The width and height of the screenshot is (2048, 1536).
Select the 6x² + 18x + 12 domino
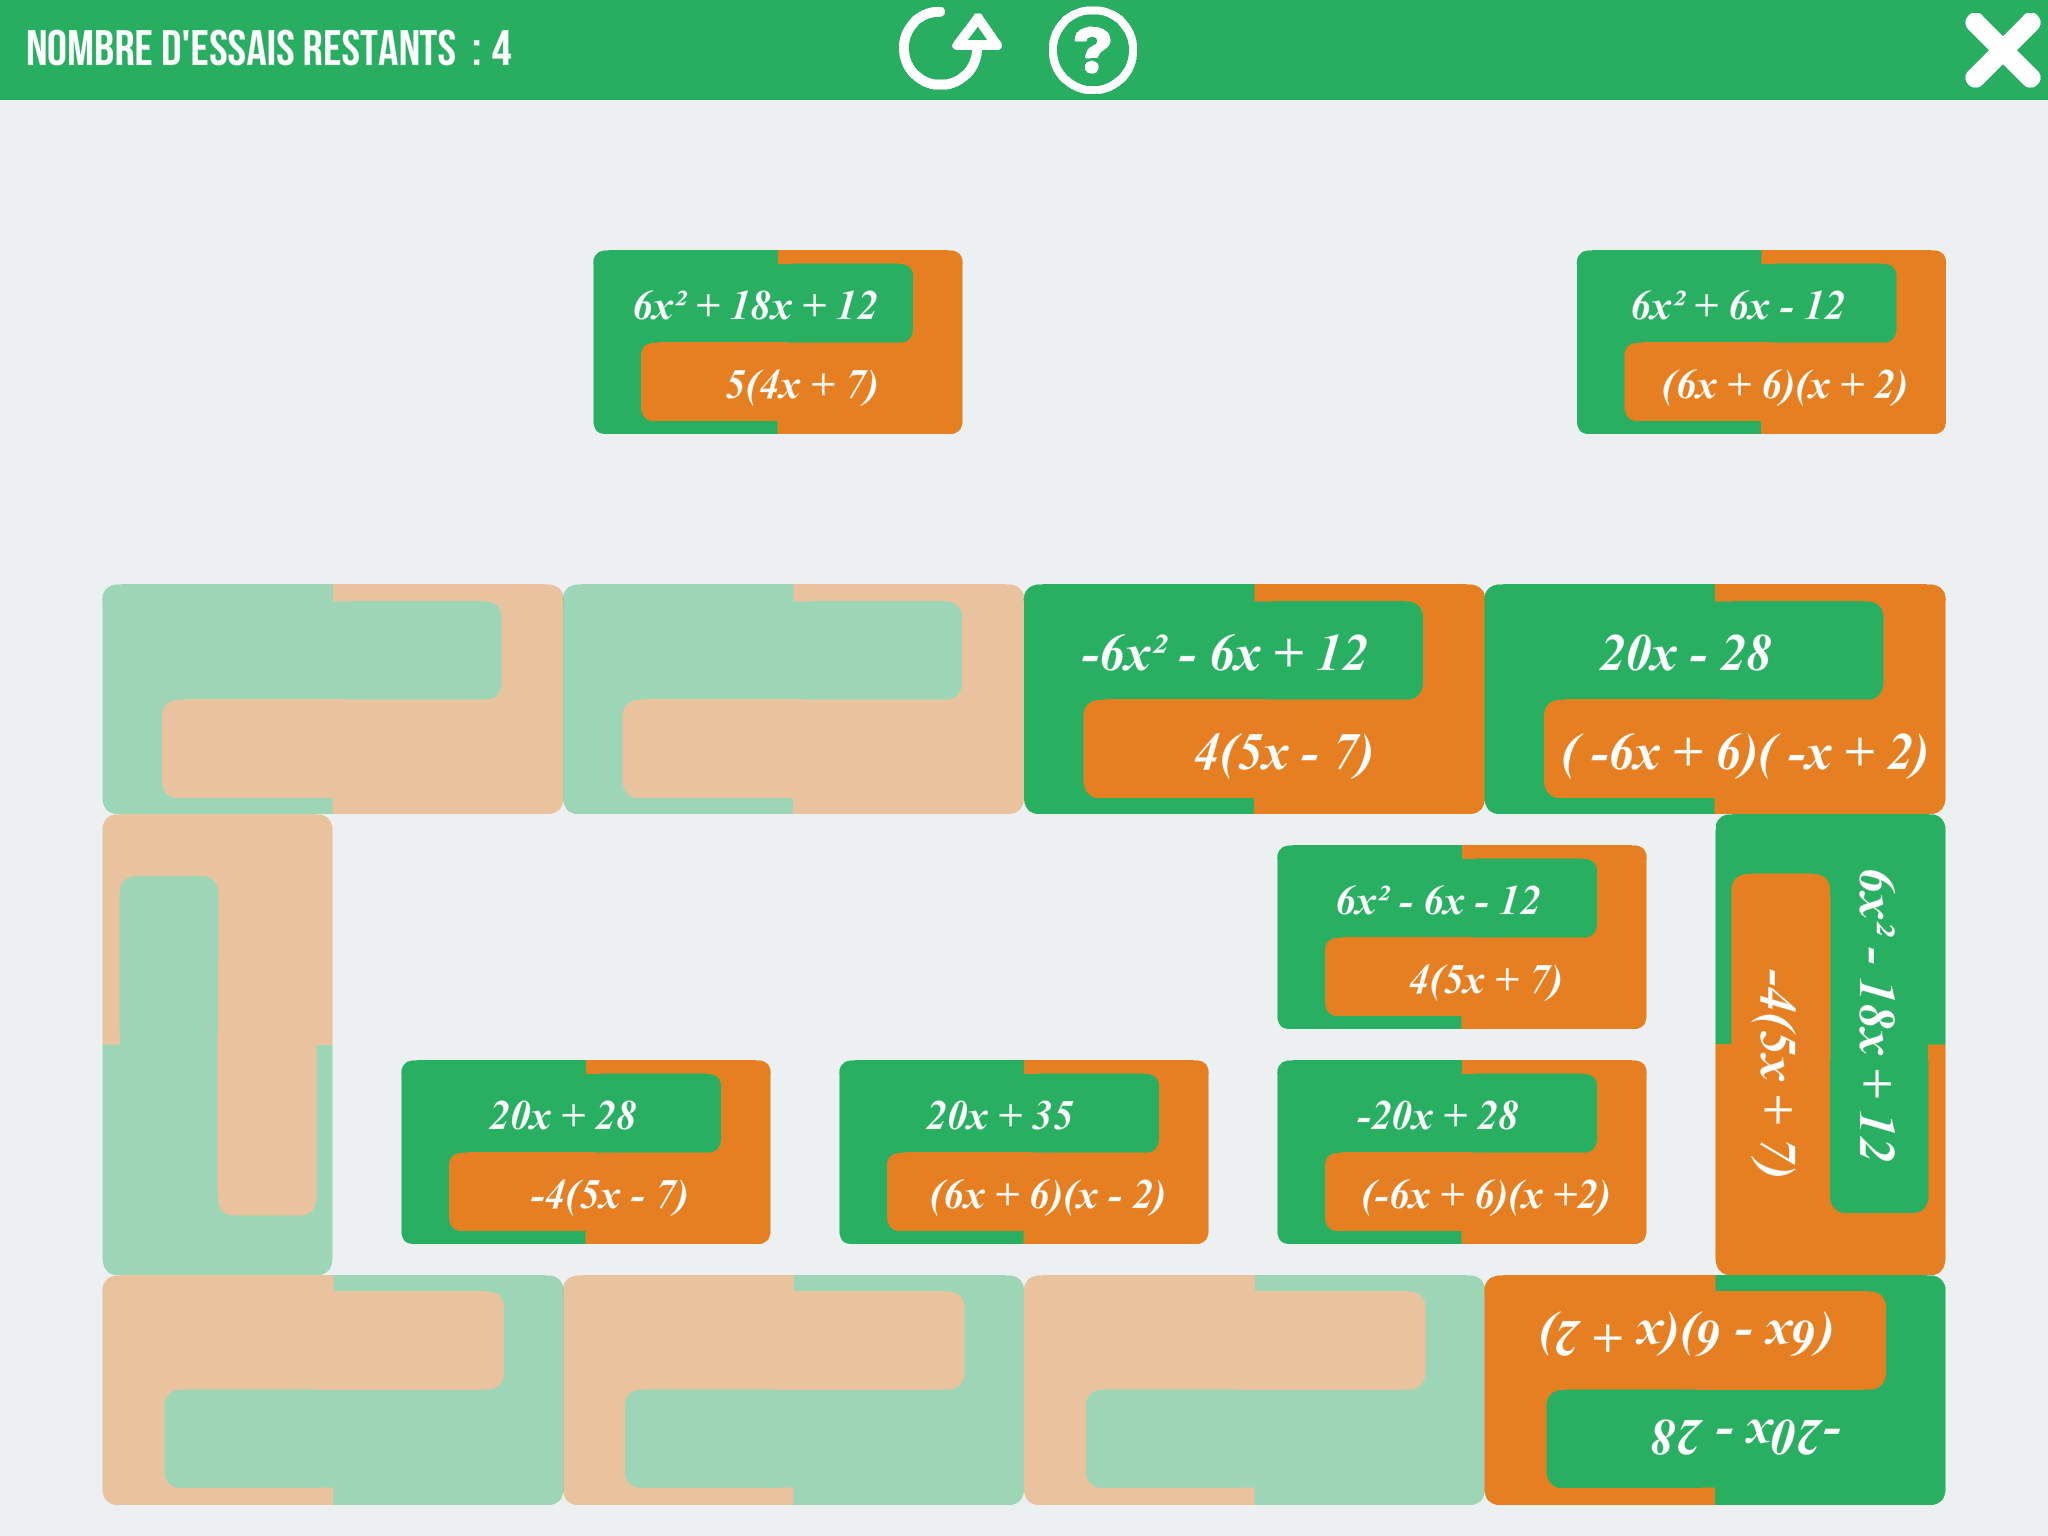(778, 342)
